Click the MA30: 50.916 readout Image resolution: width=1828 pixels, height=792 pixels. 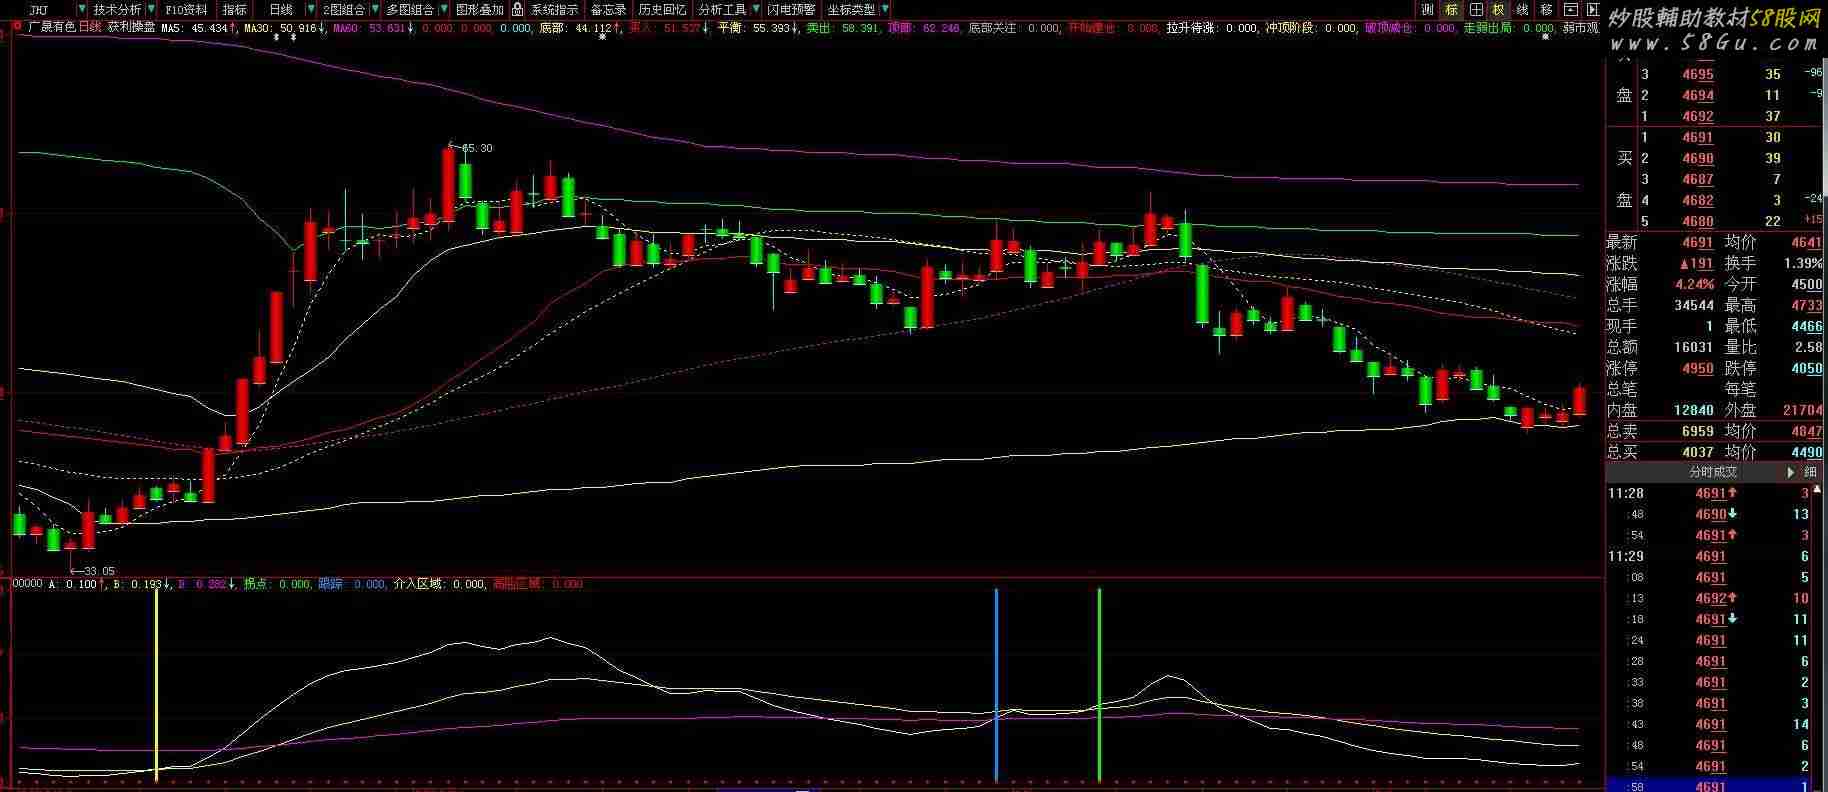pos(284,28)
